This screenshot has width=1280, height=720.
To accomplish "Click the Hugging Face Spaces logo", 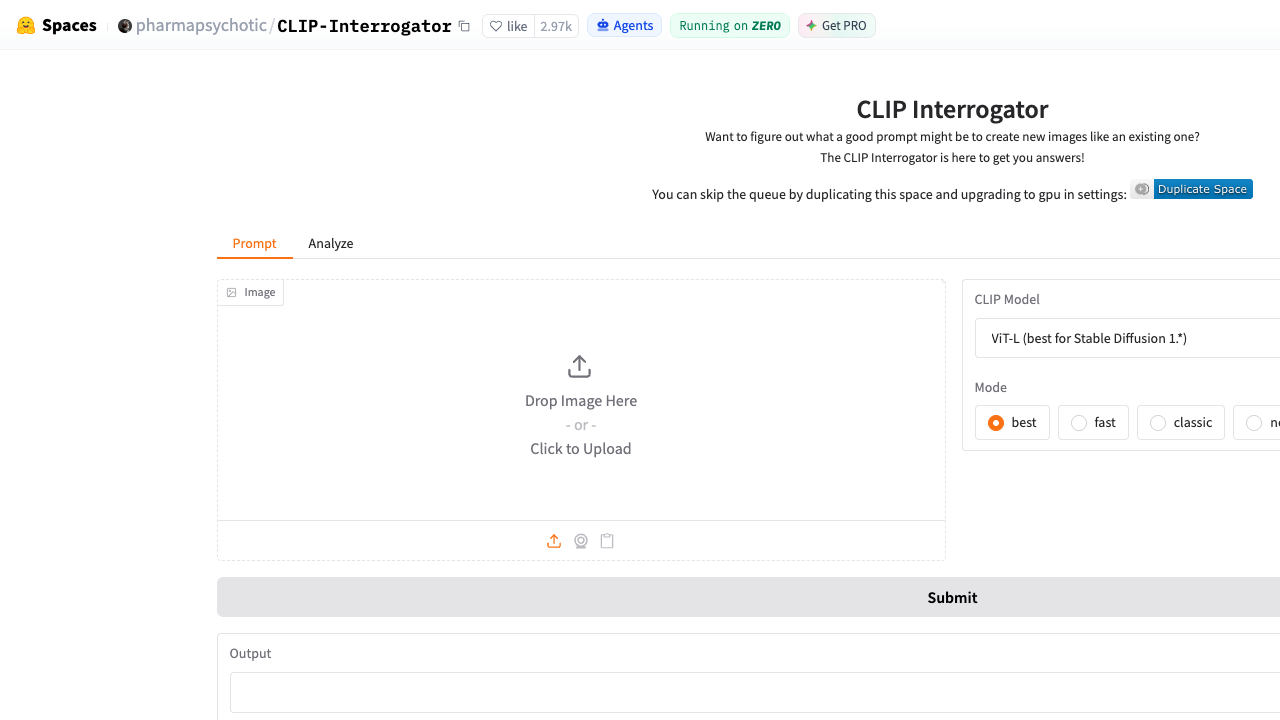I will 57,25.
